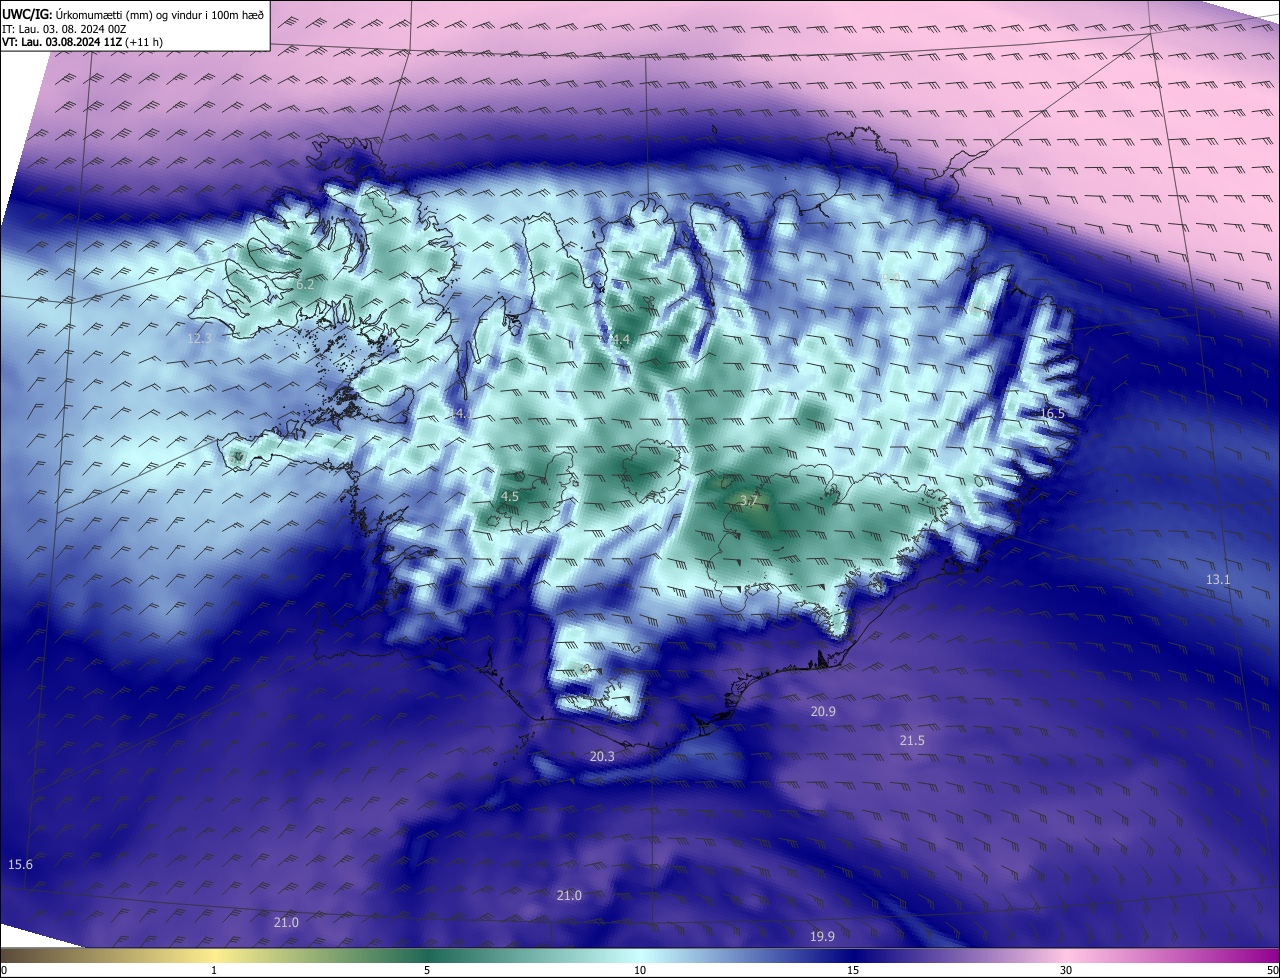Click the 20.3 value near the south coast
The image size is (1280, 978).
[602, 757]
